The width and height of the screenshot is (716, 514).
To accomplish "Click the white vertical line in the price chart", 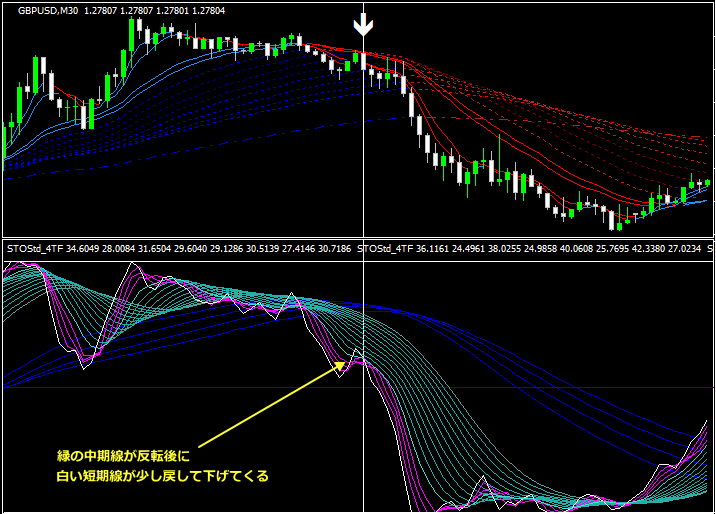I will click(x=363, y=150).
